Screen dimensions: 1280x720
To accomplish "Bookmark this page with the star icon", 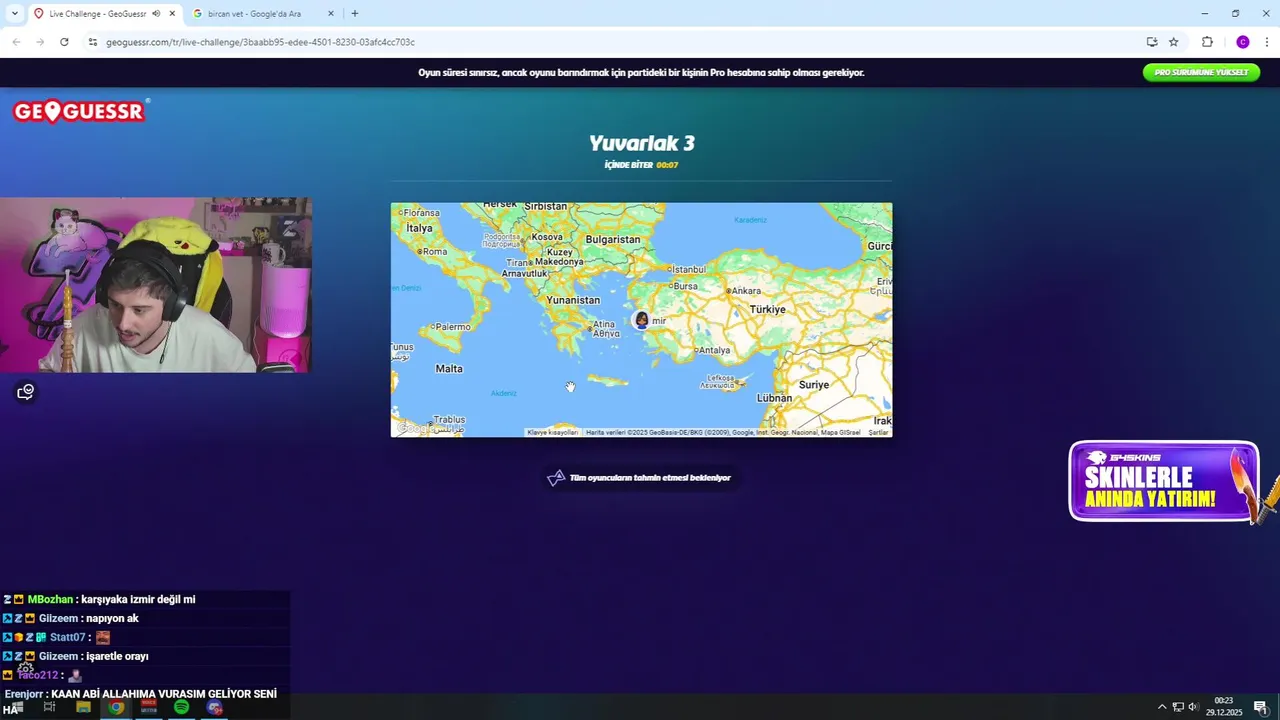I will coord(1174,42).
